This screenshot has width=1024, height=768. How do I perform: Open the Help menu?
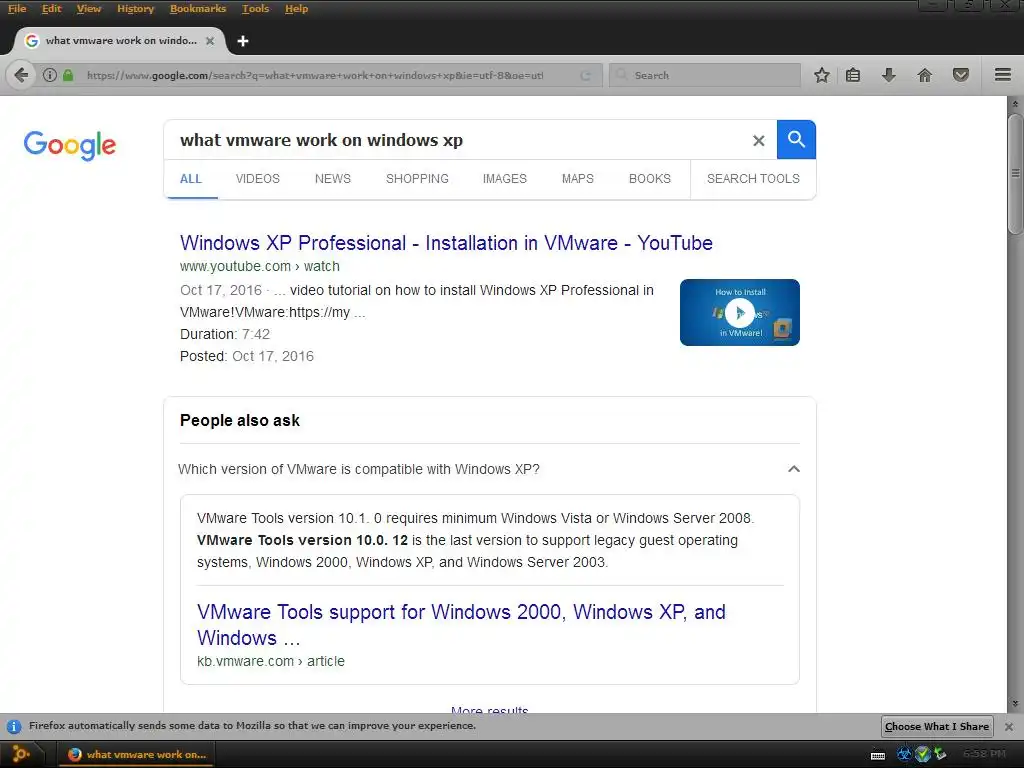click(296, 8)
